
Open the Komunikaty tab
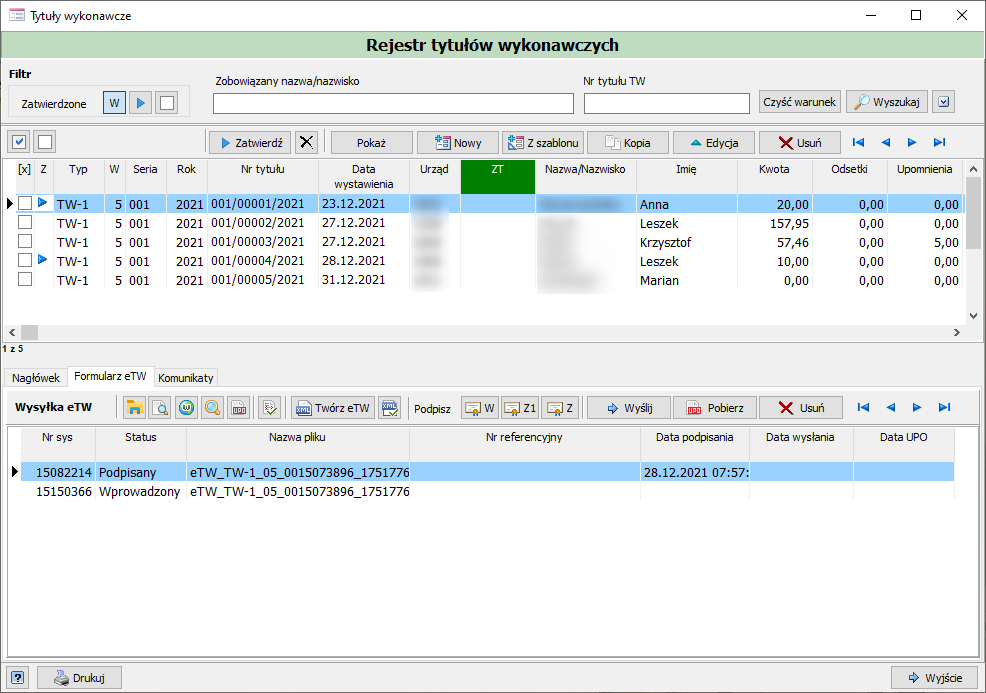[x=186, y=377]
